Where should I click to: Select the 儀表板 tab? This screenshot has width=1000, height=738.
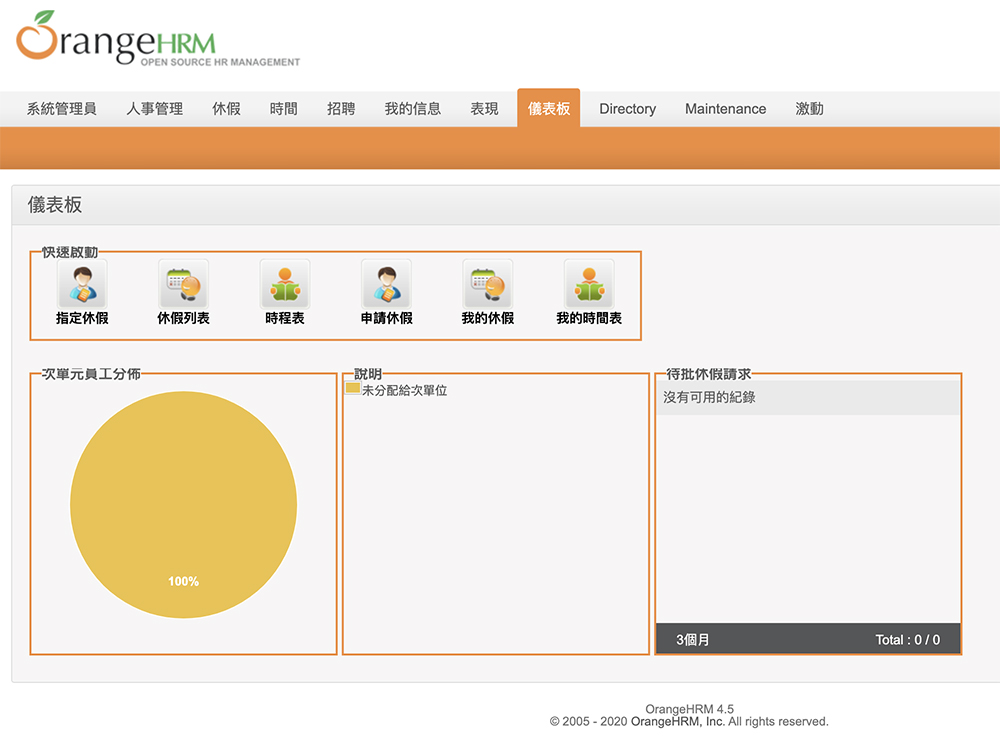[x=549, y=109]
